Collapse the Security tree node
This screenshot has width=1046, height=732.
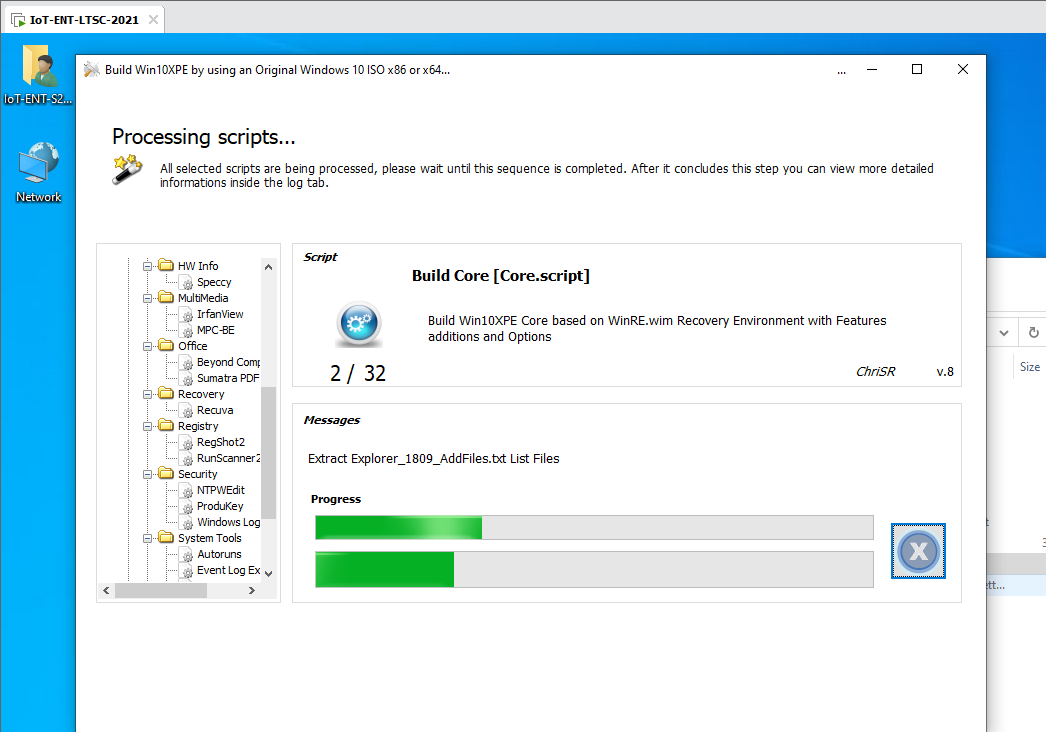click(x=147, y=474)
